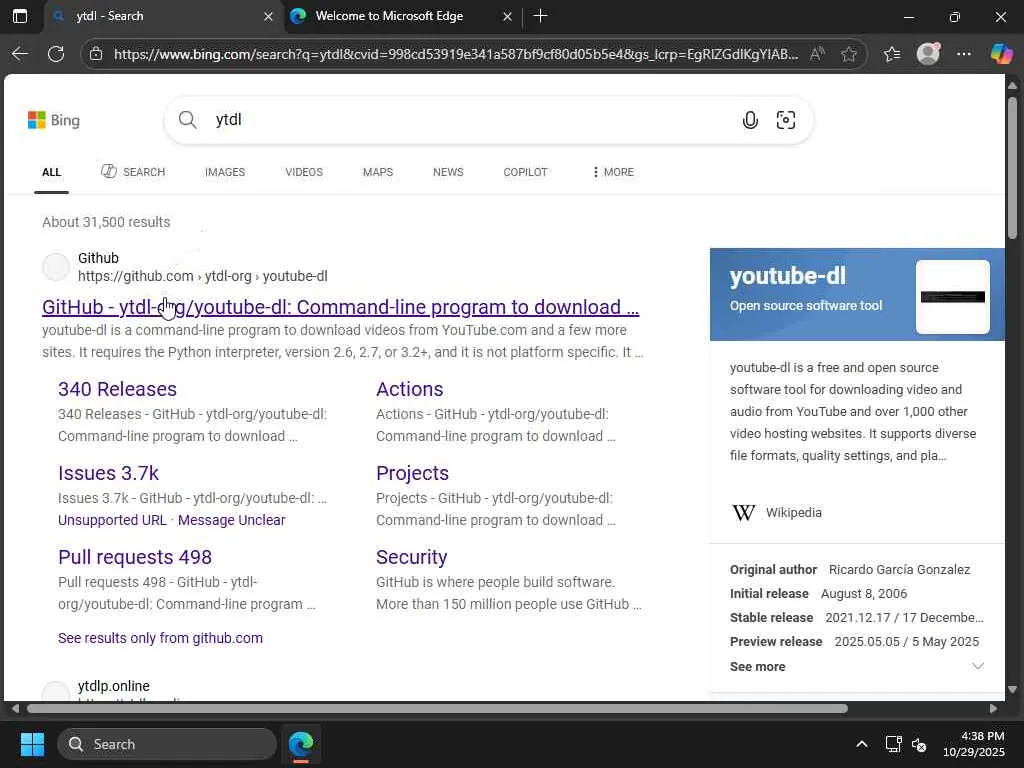Open Windows Start menu

click(32, 744)
